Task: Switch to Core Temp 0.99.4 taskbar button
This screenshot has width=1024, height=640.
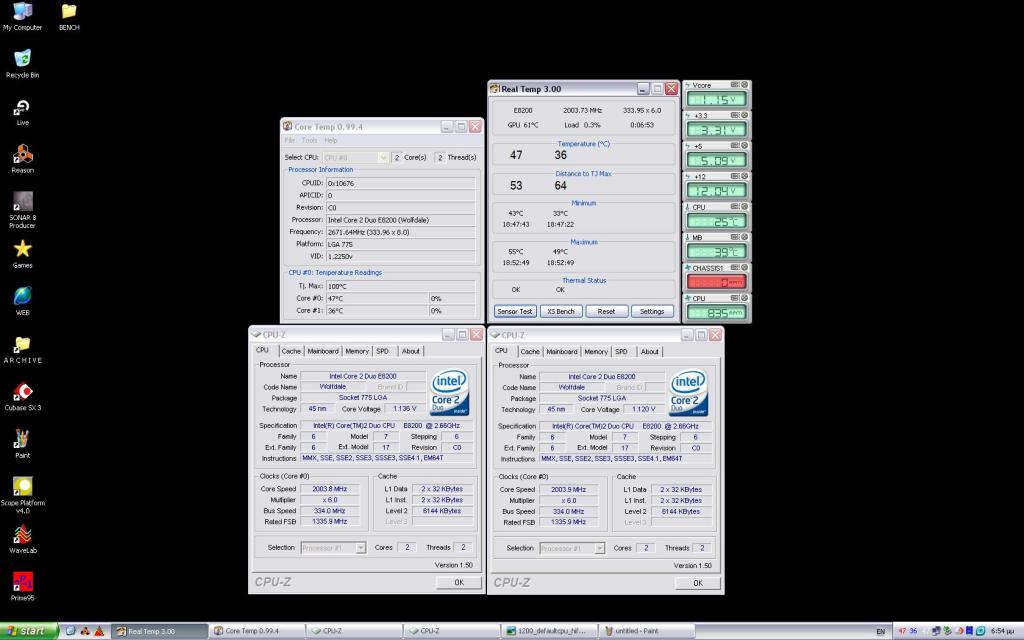Action: pos(257,632)
